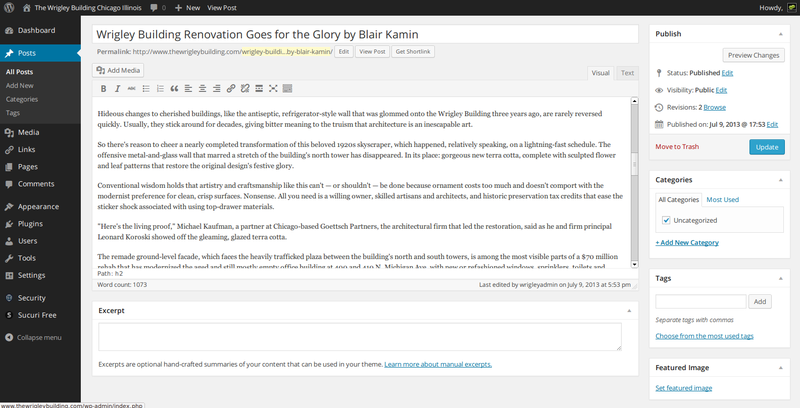Enter distraction-free fullscreen mode
The height and width of the screenshot is (408, 800).
(273, 88)
